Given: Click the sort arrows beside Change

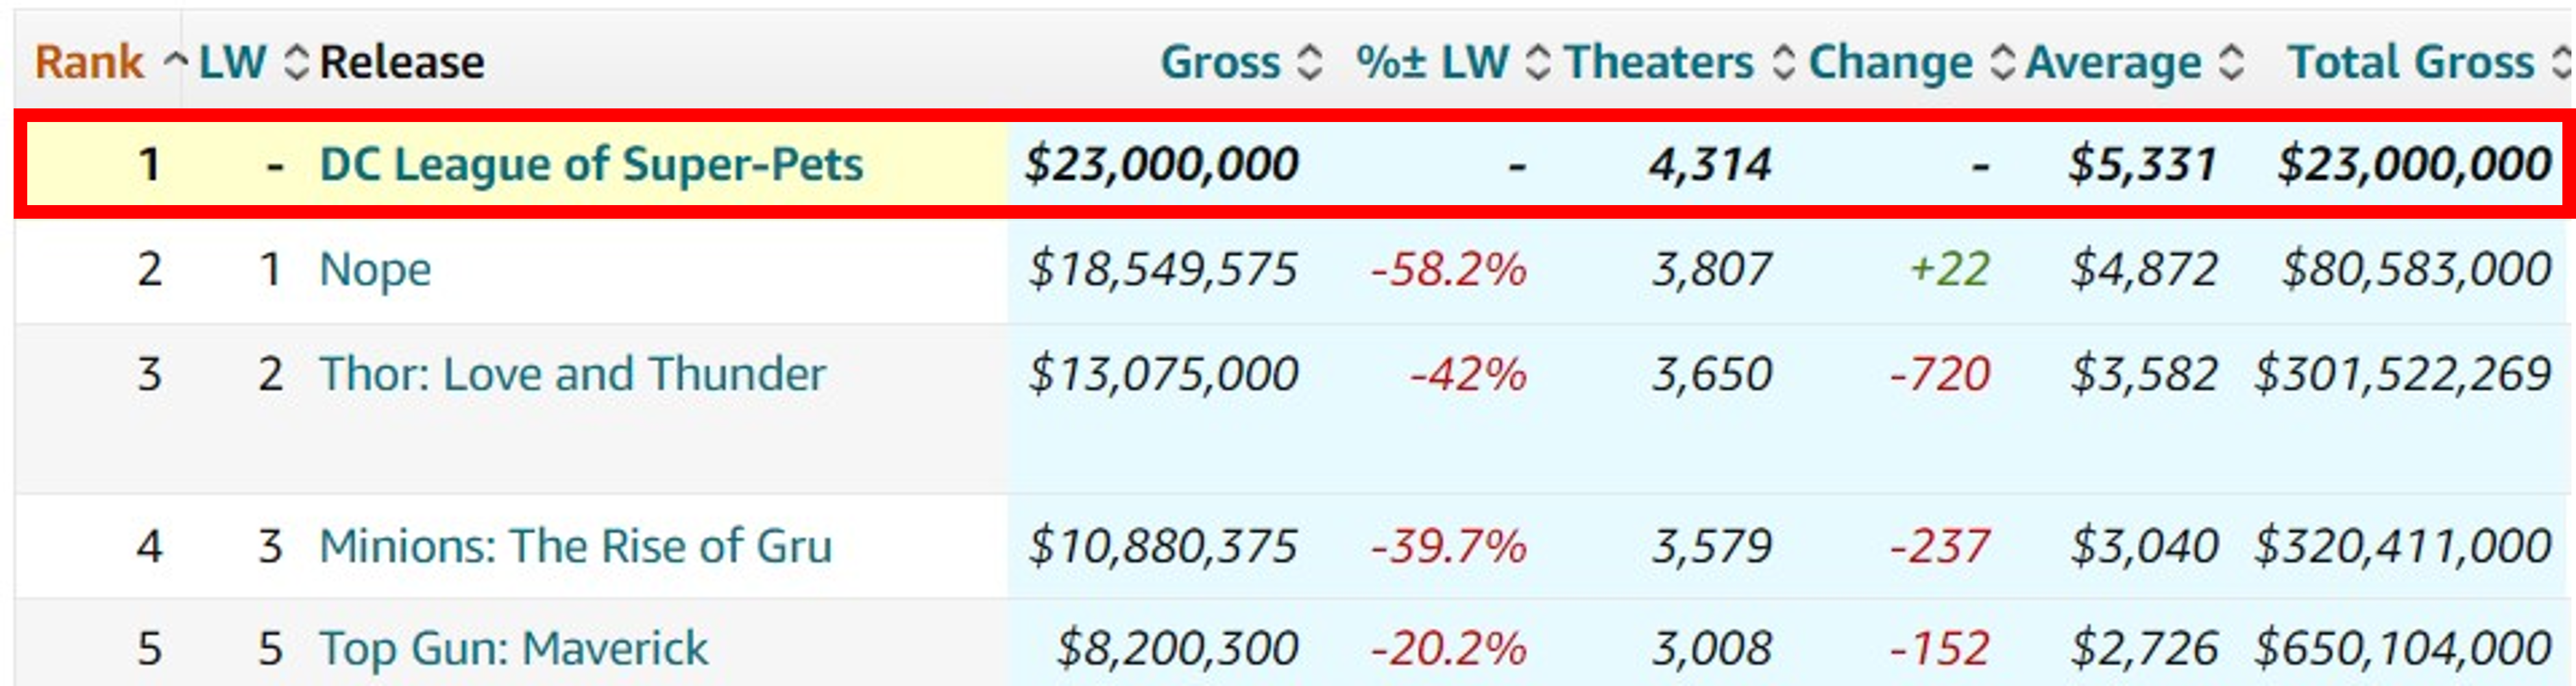Looking at the screenshot, I should 2002,62.
